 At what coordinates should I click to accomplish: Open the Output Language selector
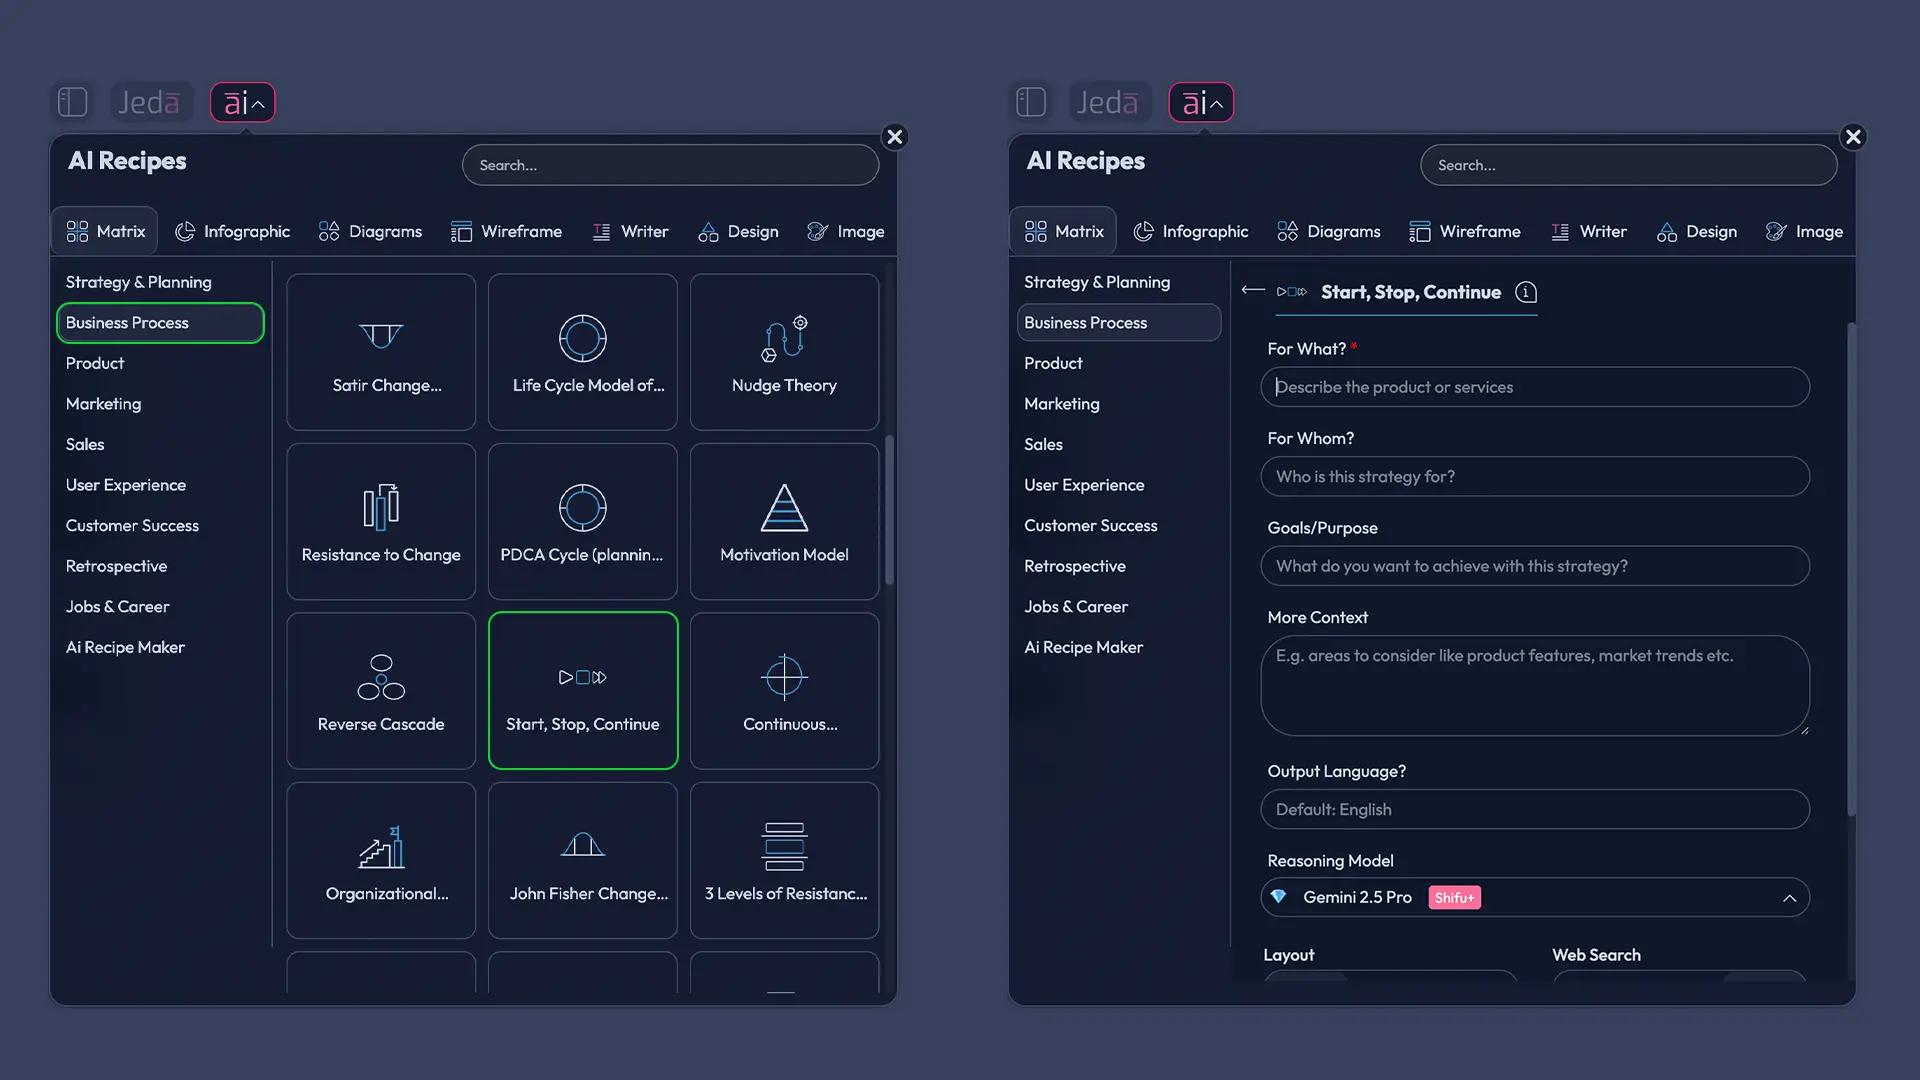tap(1536, 809)
